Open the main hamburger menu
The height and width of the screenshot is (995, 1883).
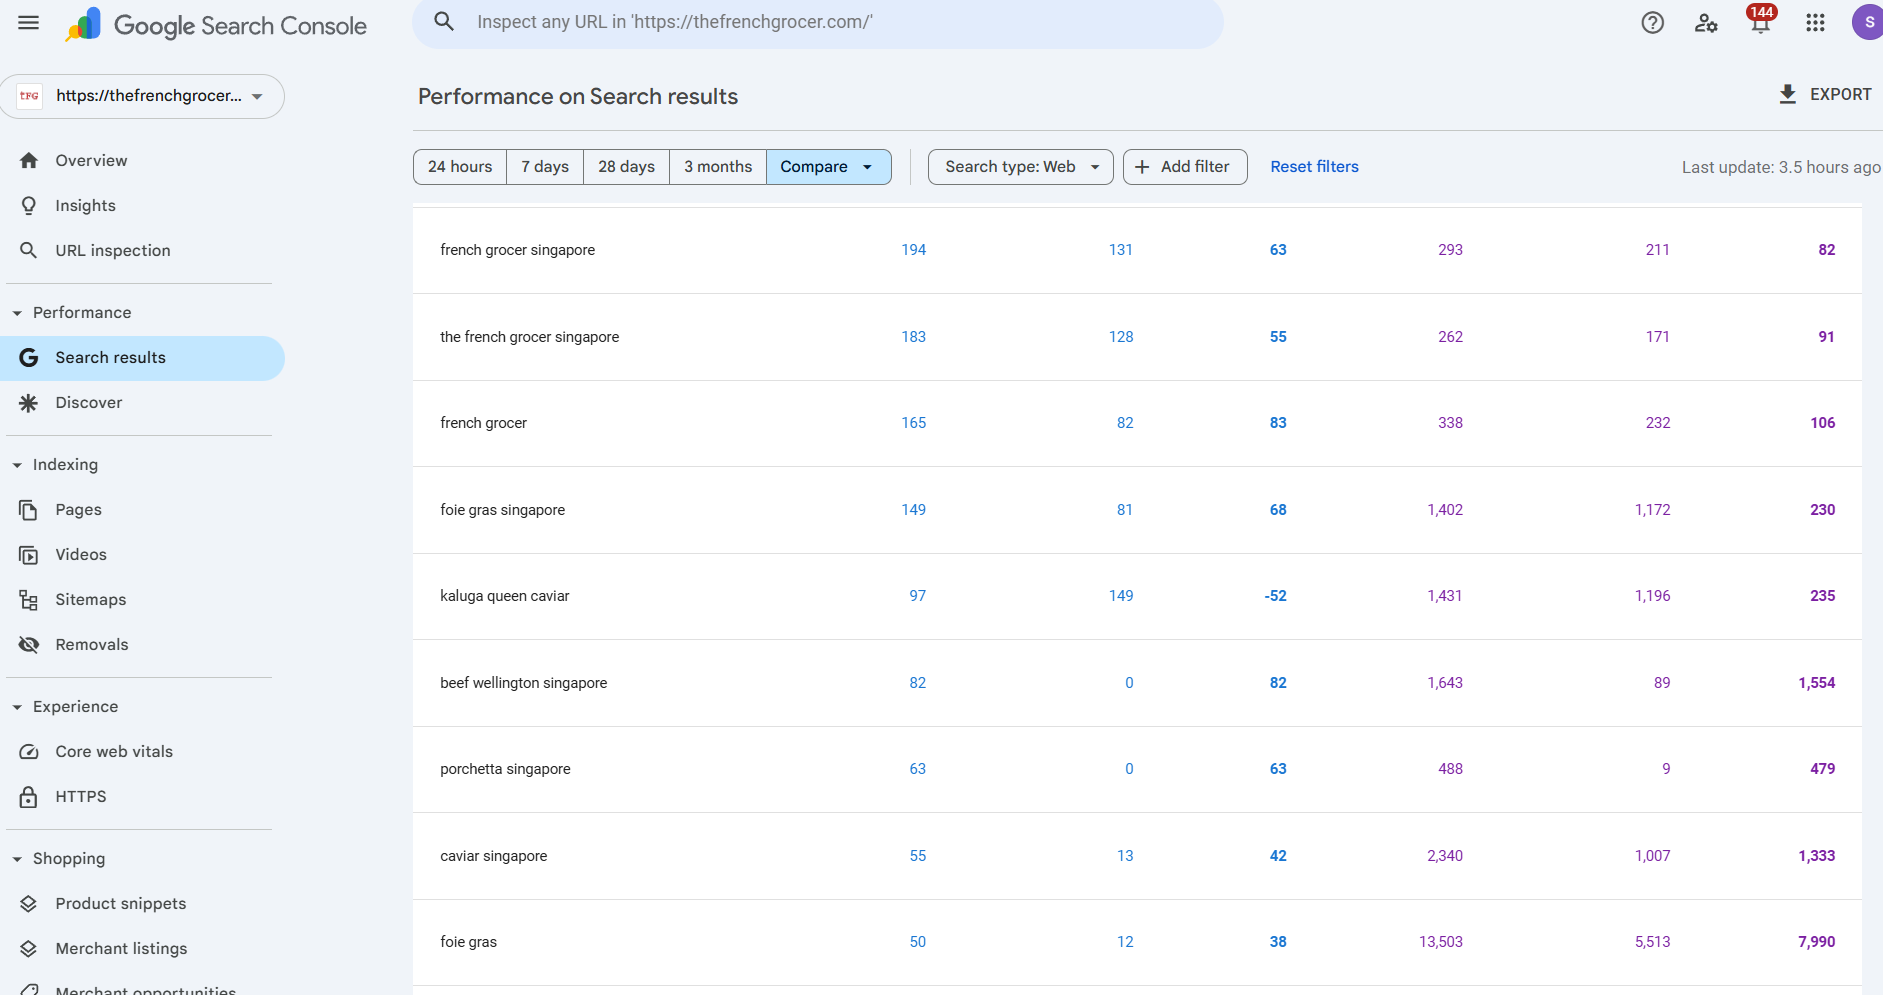tap(29, 23)
